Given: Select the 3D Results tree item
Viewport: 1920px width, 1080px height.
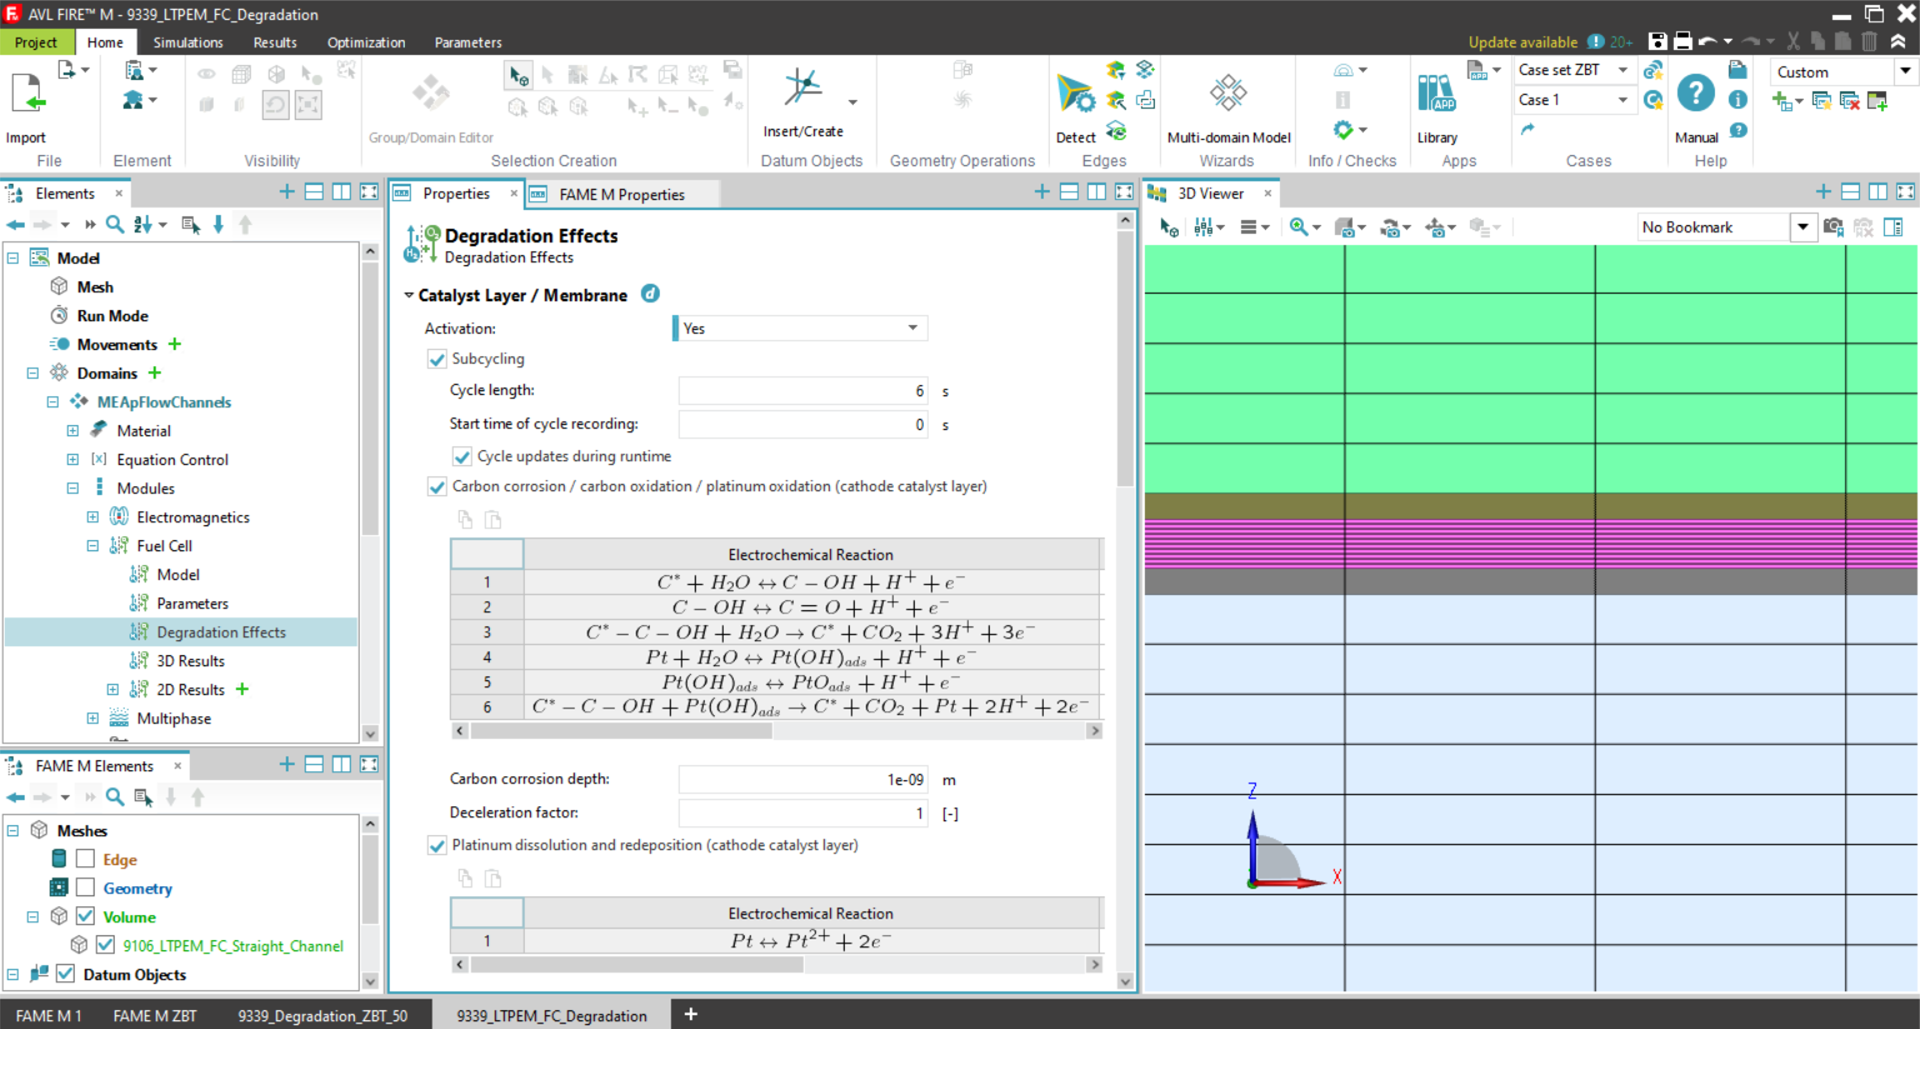Looking at the screenshot, I should pos(190,661).
